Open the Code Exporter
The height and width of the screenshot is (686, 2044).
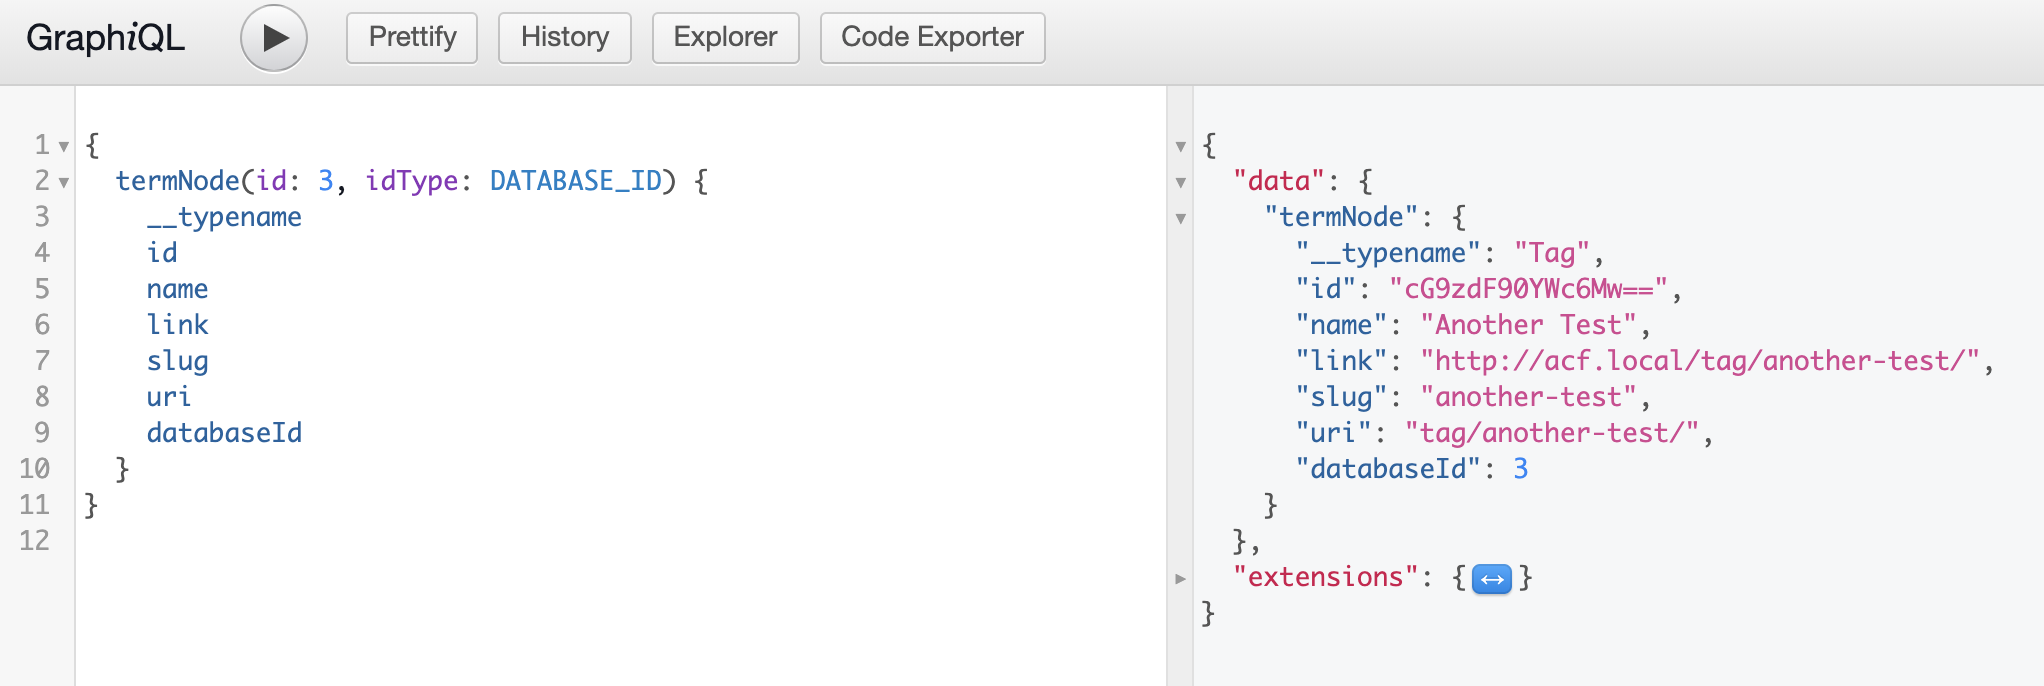coord(933,38)
